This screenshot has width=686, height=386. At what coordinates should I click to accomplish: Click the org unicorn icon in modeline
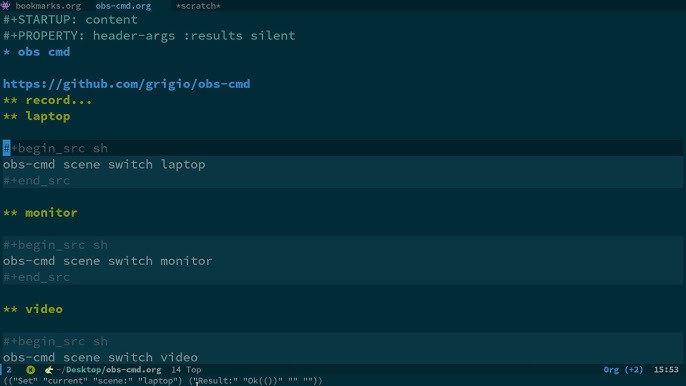(49, 370)
